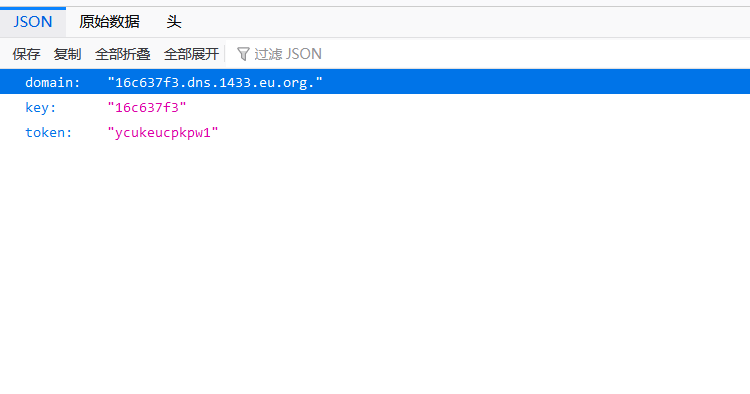Screen dimensions: 750x394
Task: Click the filter funnel icon
Action: pyautogui.click(x=243, y=54)
